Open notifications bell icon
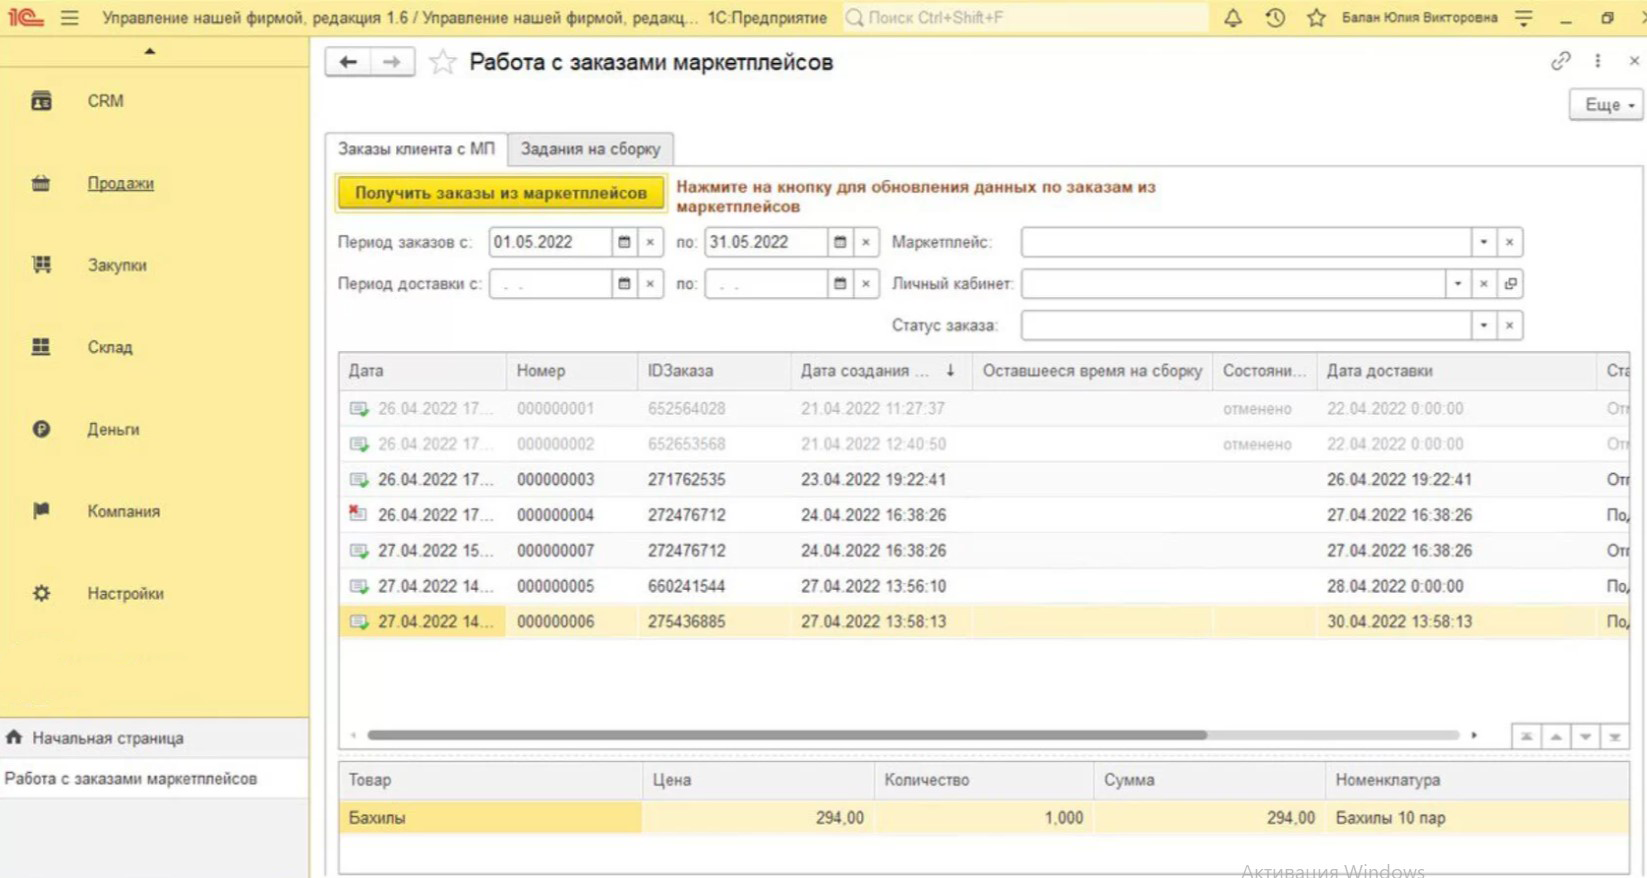 (1233, 18)
